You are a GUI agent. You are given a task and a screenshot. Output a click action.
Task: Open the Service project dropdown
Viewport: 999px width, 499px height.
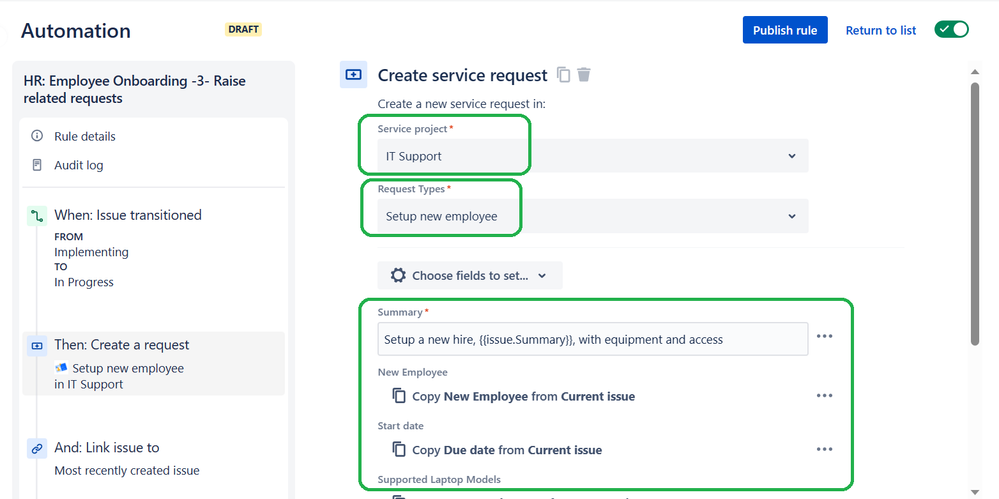pos(593,156)
